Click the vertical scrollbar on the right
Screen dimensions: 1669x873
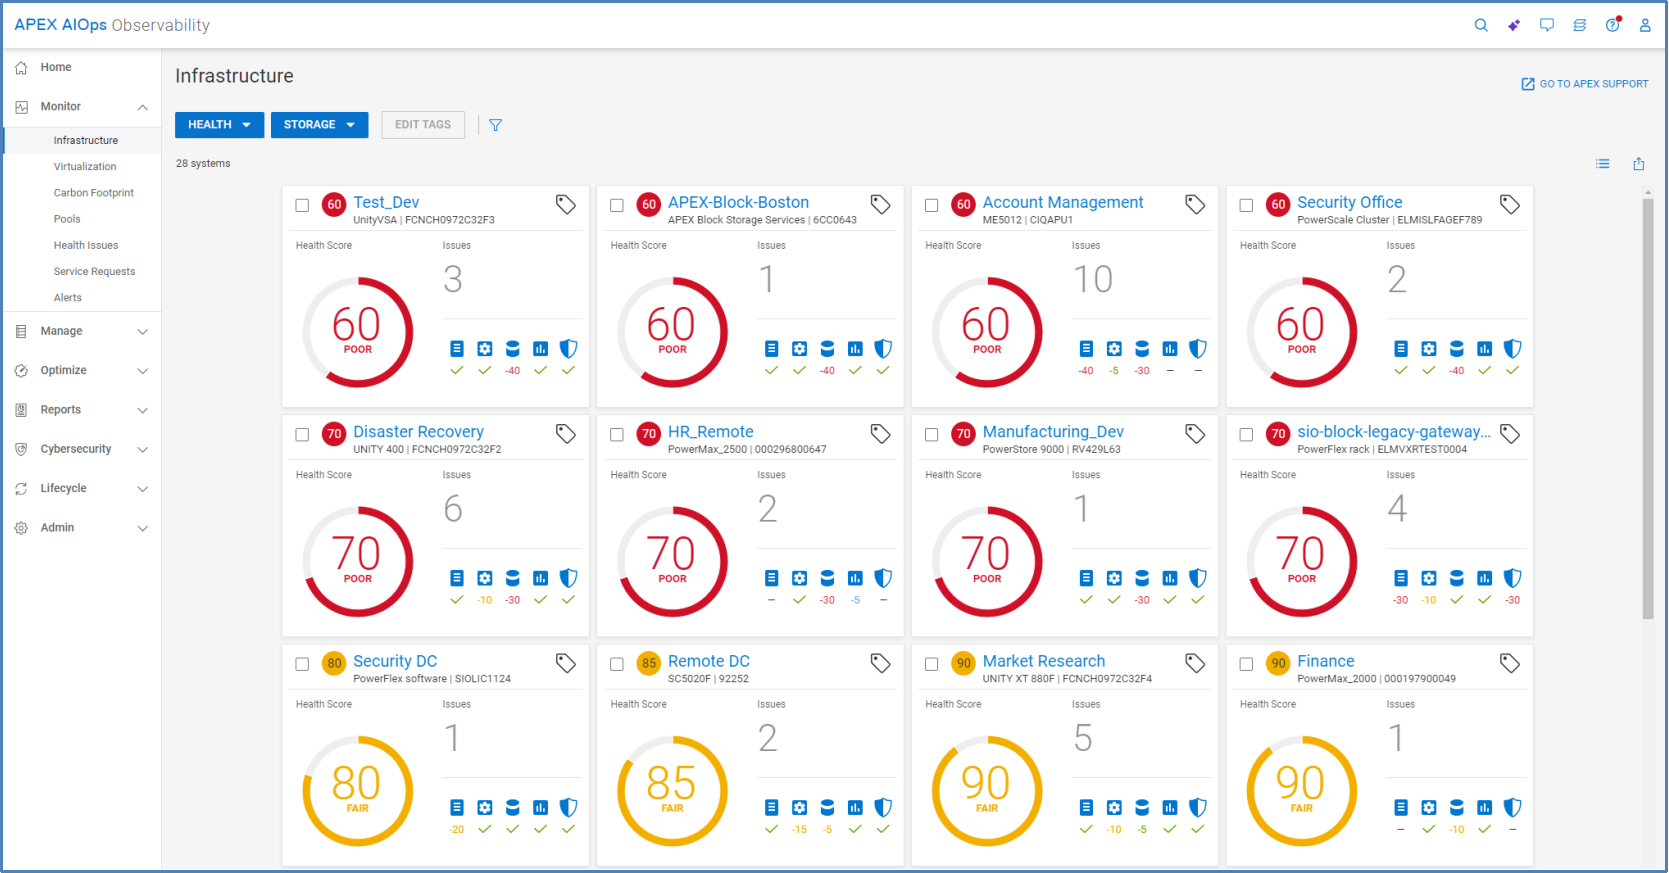pos(1648,409)
